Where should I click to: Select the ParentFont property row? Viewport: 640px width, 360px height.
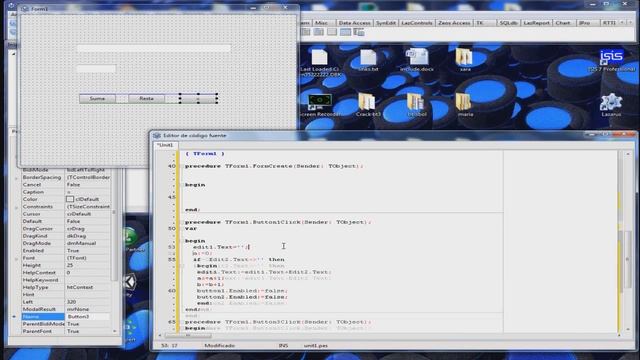[x=65, y=331]
